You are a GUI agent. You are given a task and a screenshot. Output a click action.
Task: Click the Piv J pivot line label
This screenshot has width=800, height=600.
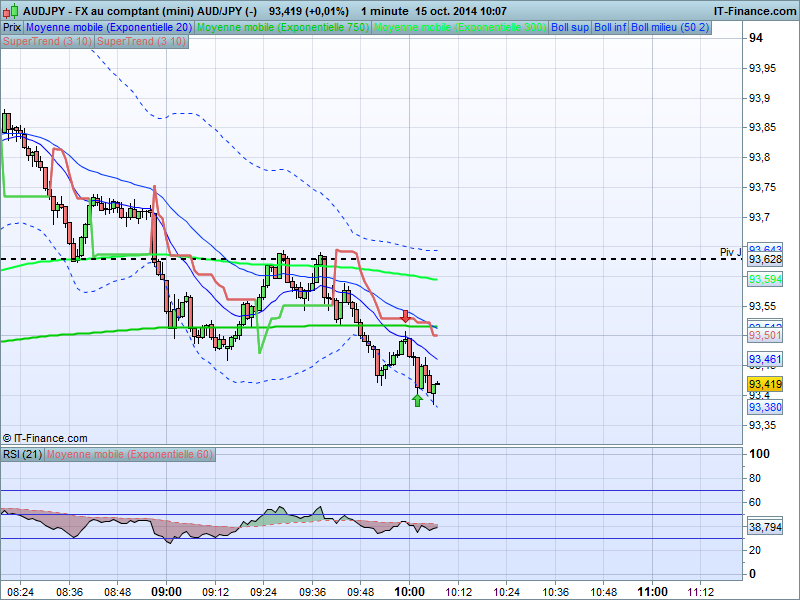click(x=730, y=252)
